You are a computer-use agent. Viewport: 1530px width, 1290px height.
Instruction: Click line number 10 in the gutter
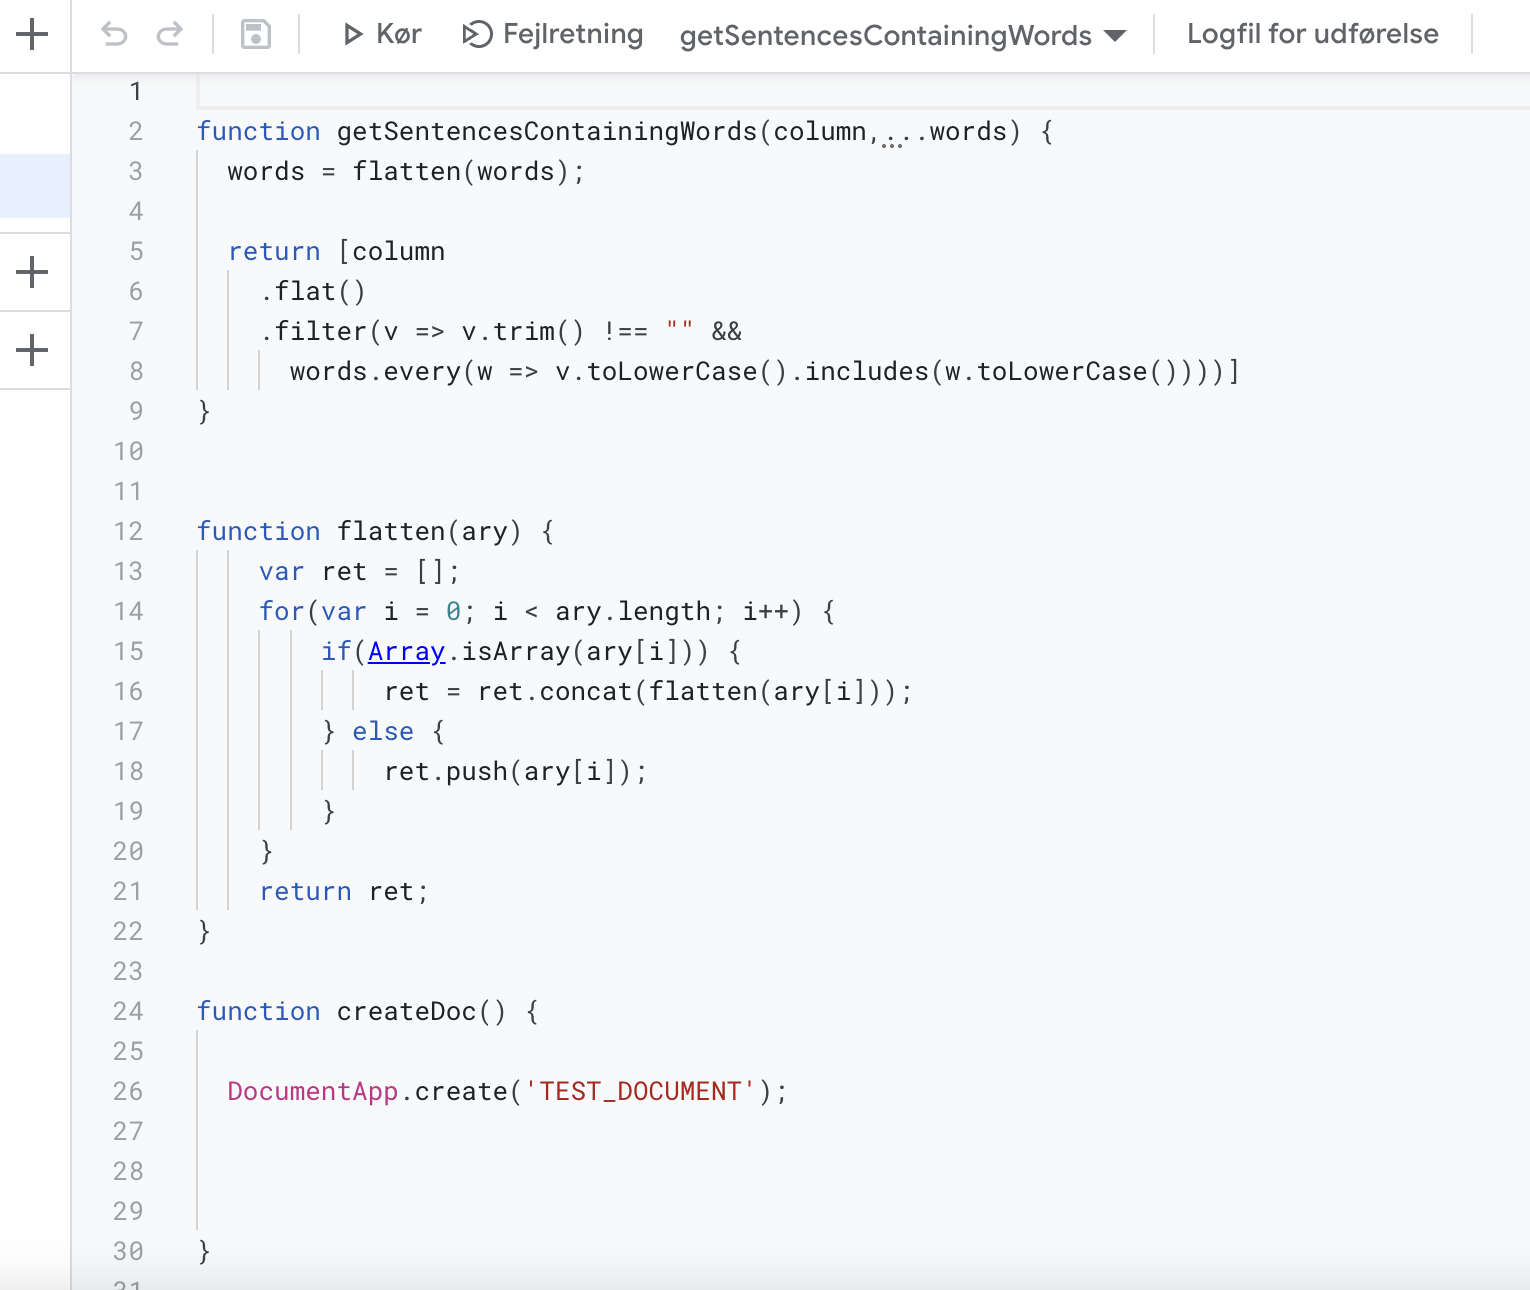tap(128, 452)
